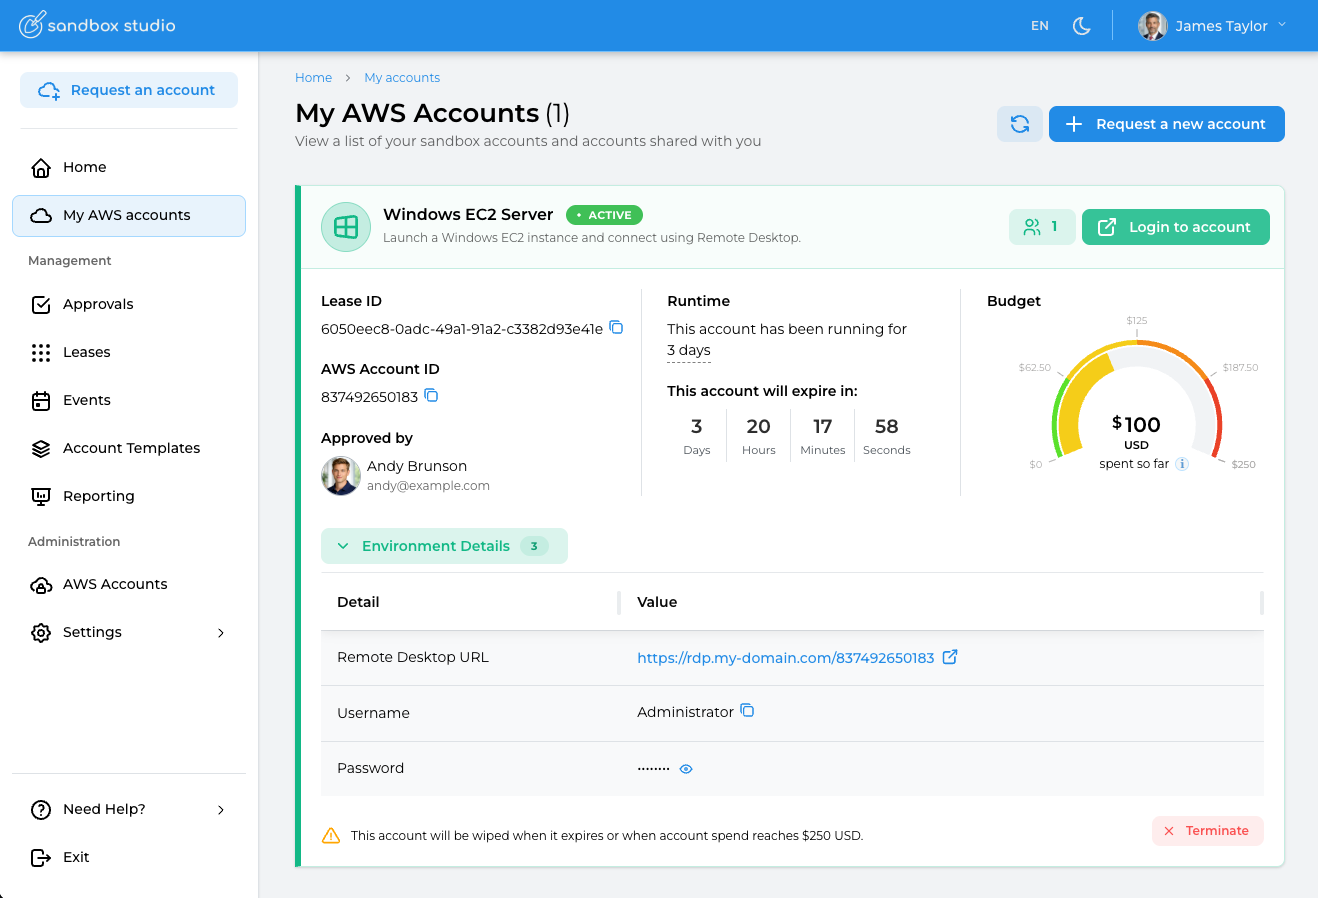Copy the AWS Account ID
Screen dimensions: 1318x898
pyautogui.click(x=431, y=396)
